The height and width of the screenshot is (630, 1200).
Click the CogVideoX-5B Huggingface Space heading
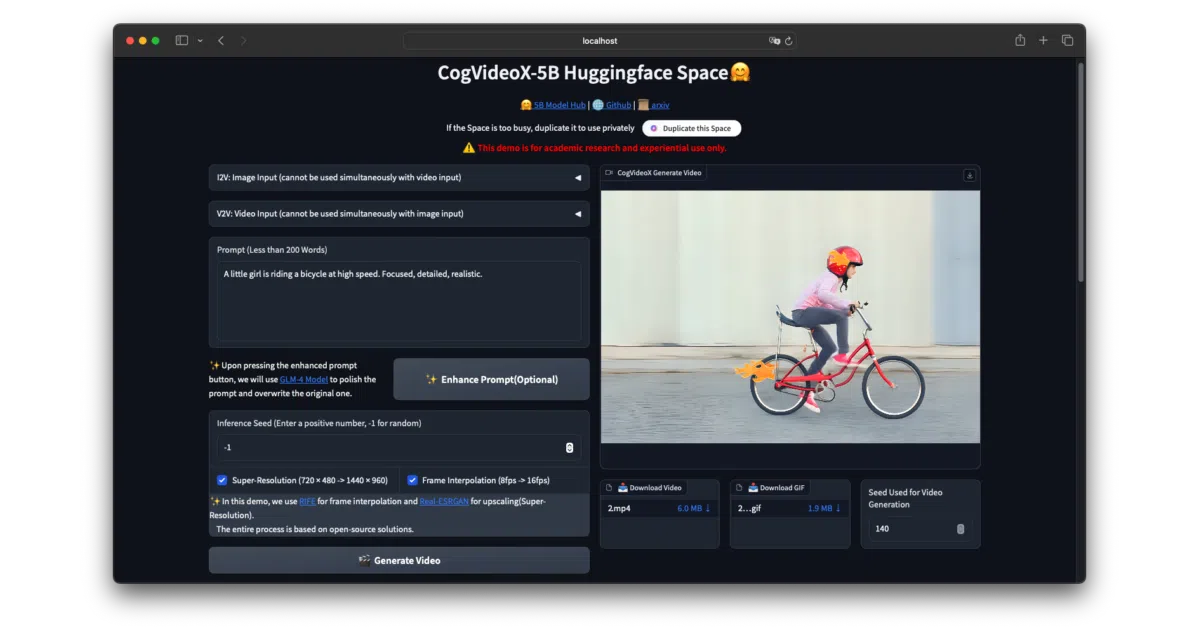pyautogui.click(x=594, y=73)
